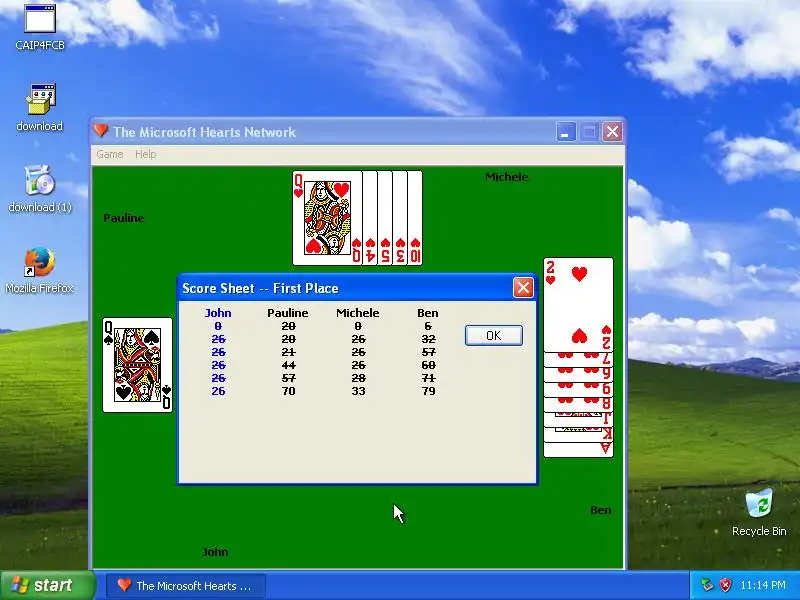Click Michele's final score 33

pos(358,391)
